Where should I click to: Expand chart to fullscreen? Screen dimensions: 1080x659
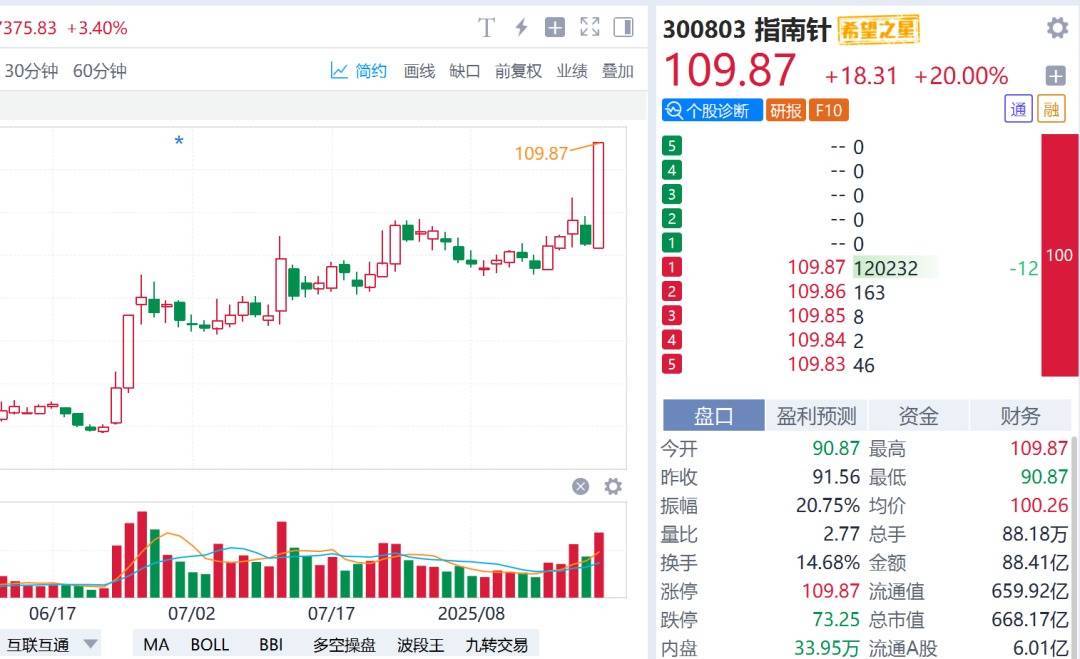(590, 28)
